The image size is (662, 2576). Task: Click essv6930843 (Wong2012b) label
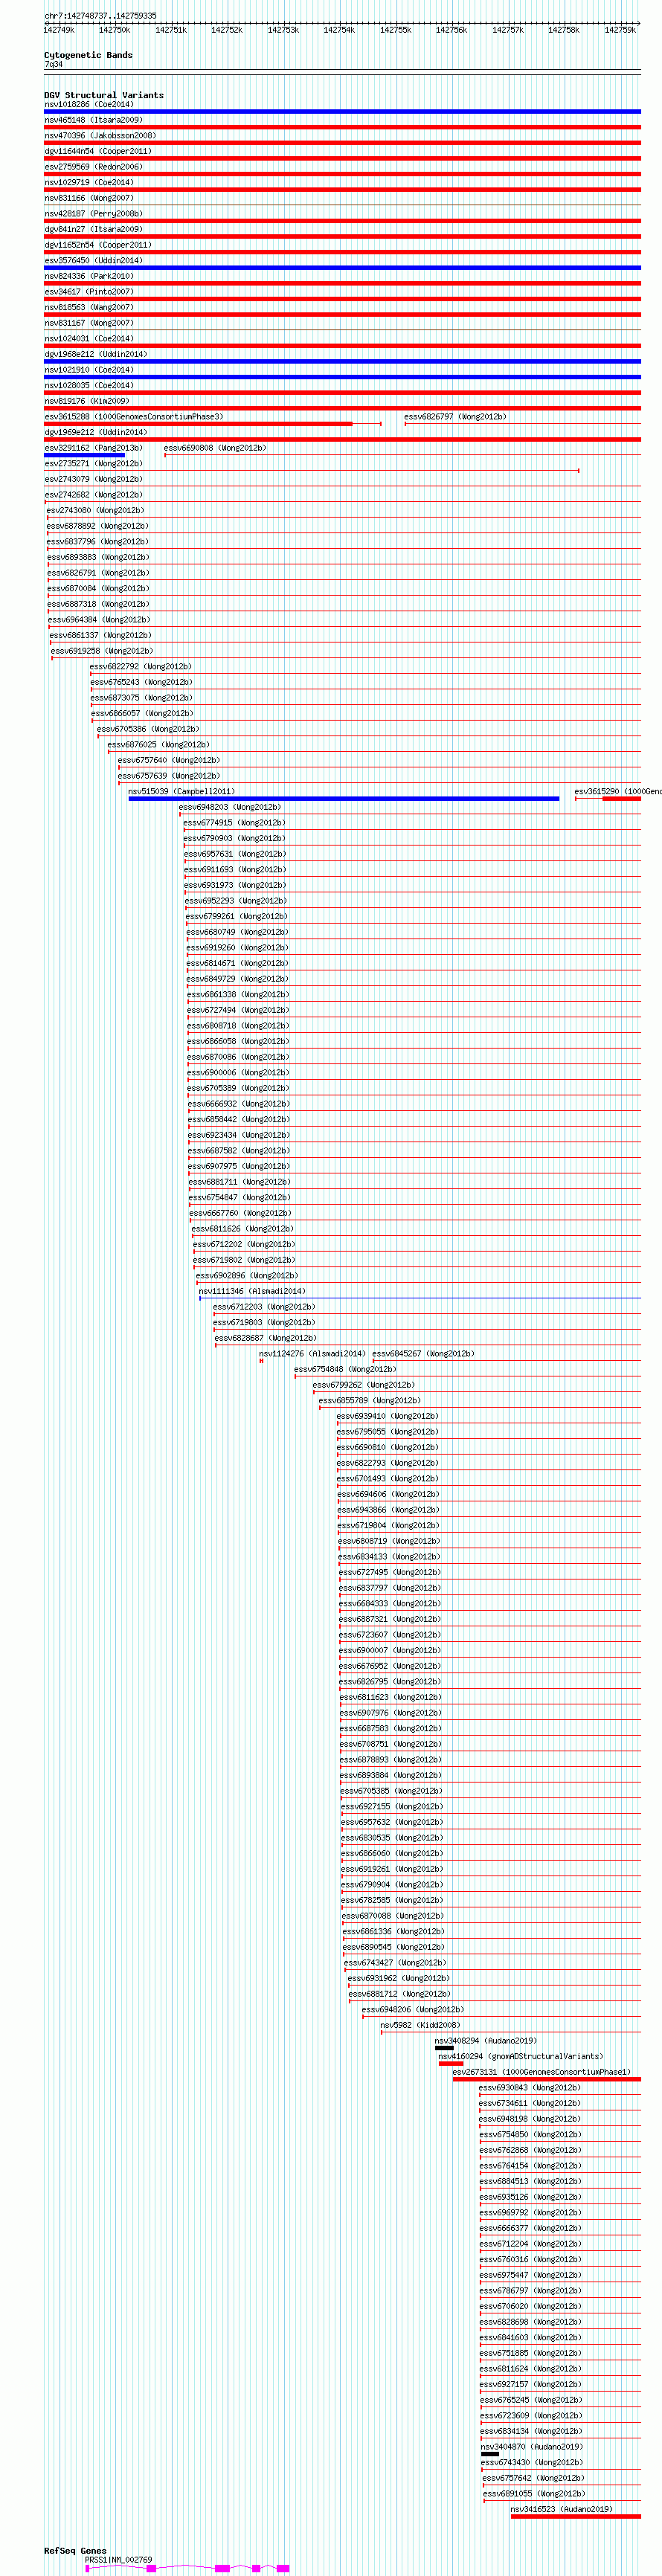pos(530,2088)
